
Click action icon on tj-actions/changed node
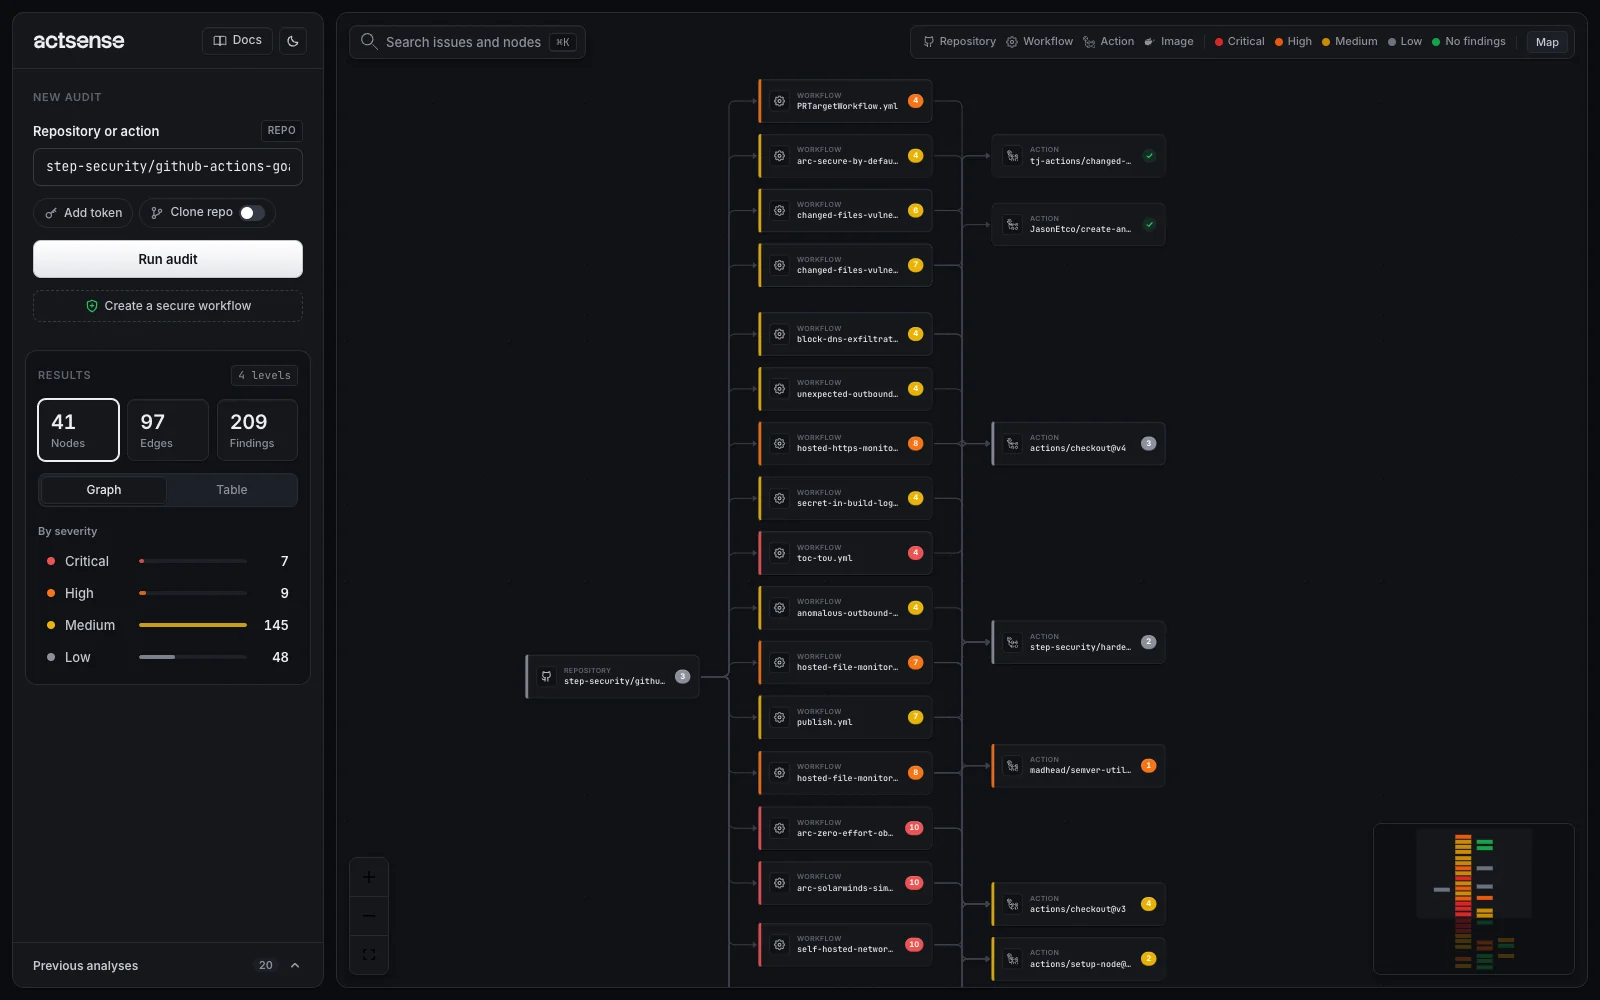click(x=1013, y=156)
